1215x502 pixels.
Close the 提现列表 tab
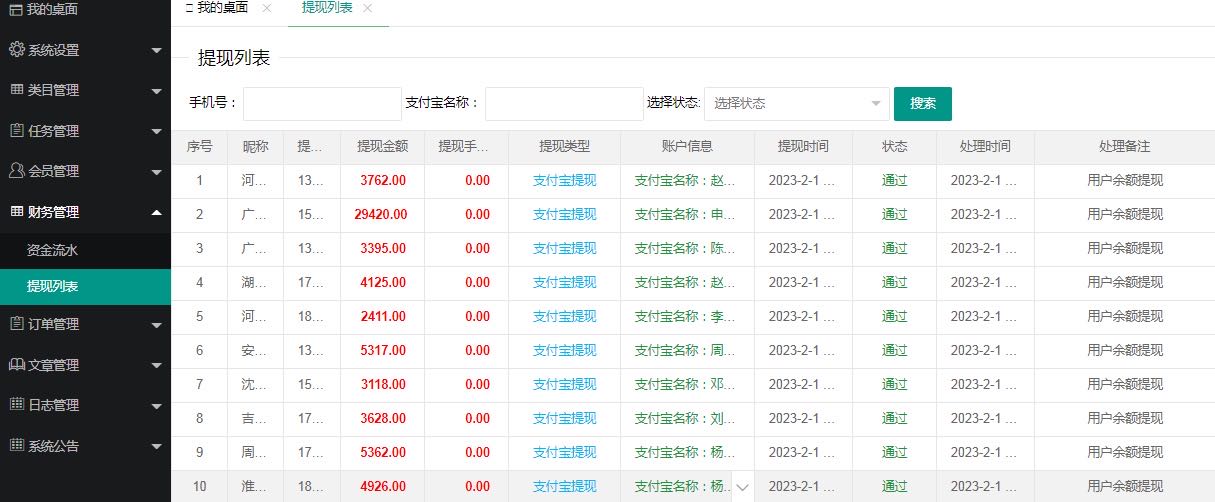point(368,8)
